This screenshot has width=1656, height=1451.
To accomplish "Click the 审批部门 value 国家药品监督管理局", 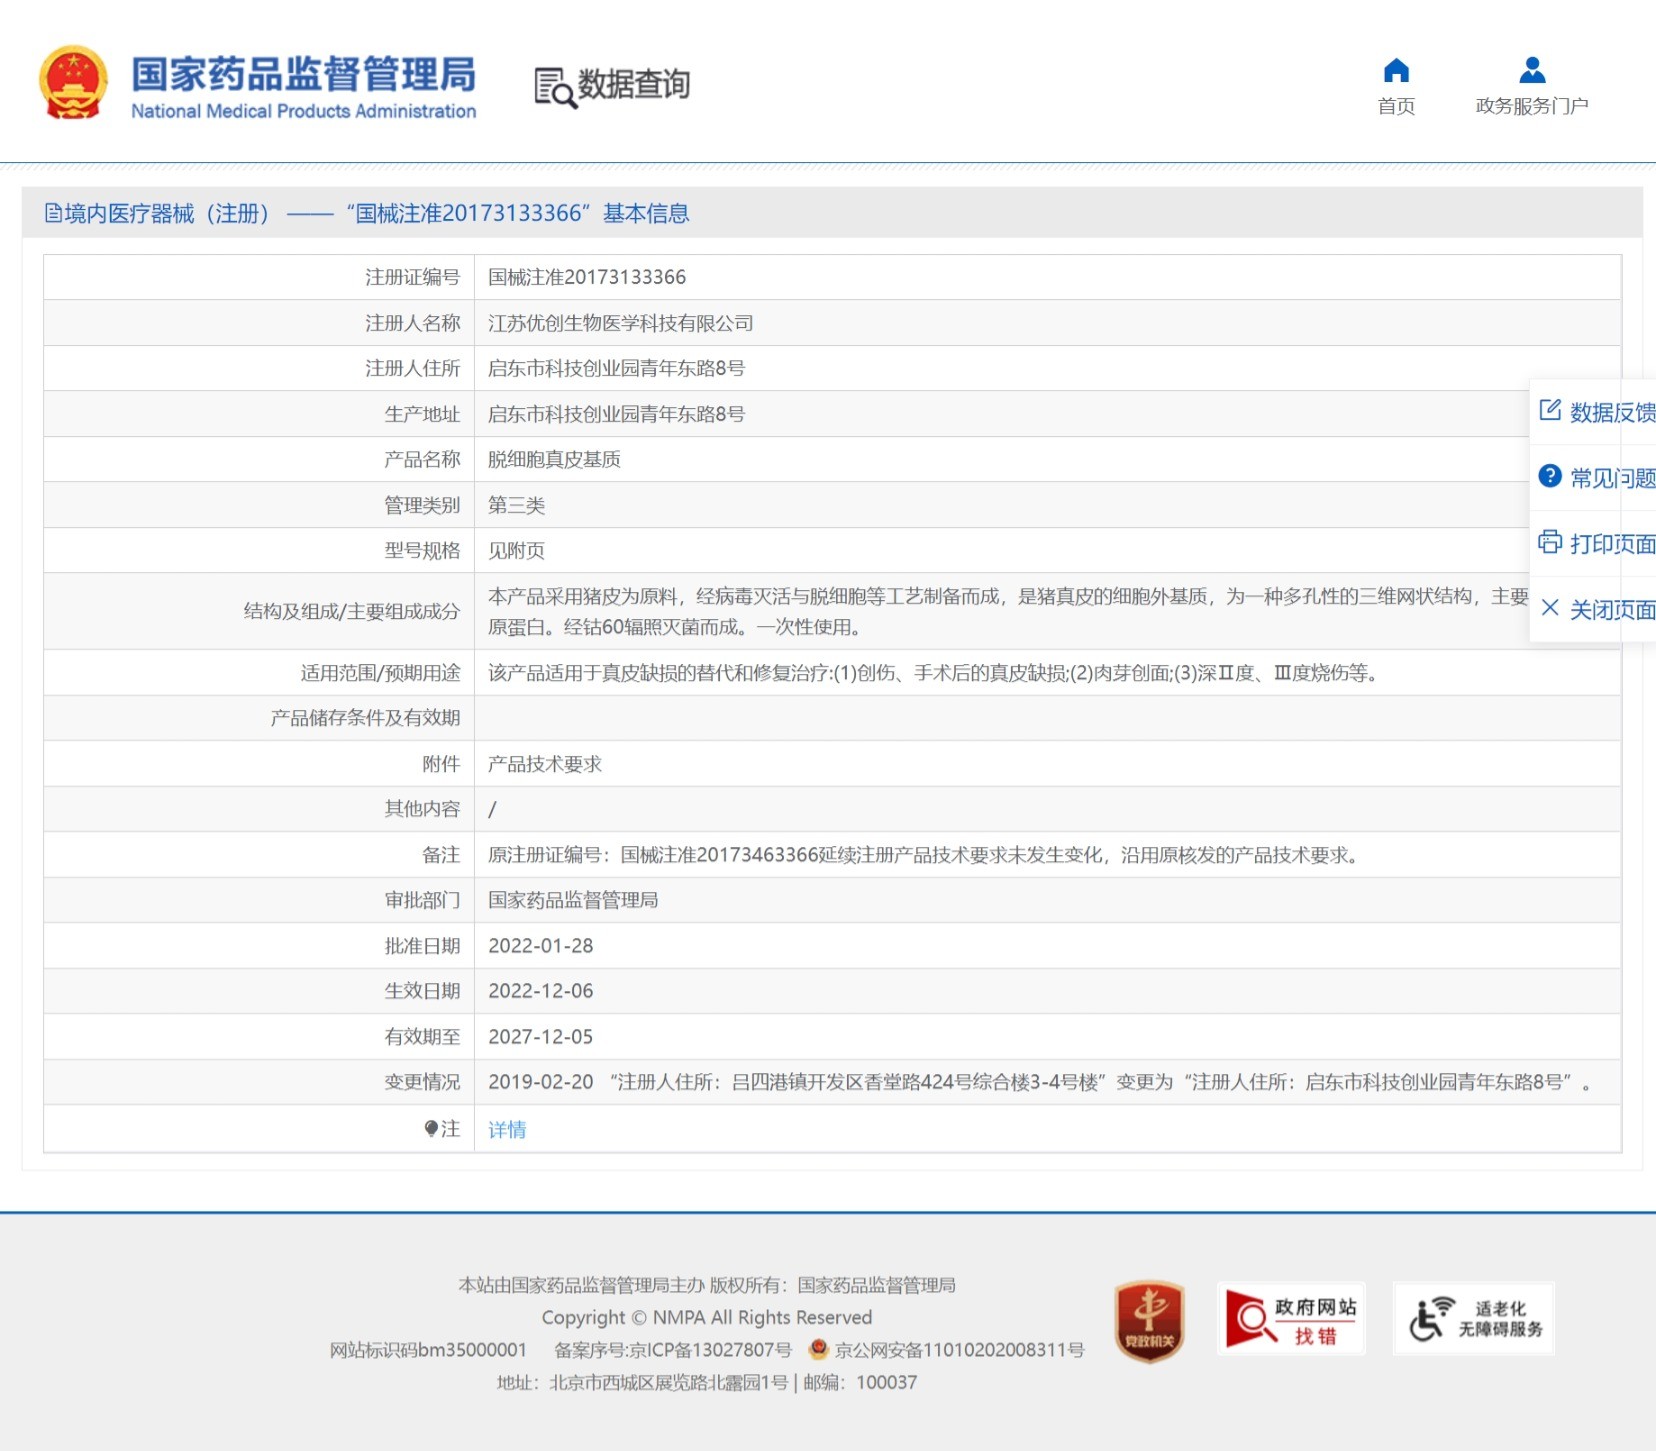I will click(573, 900).
